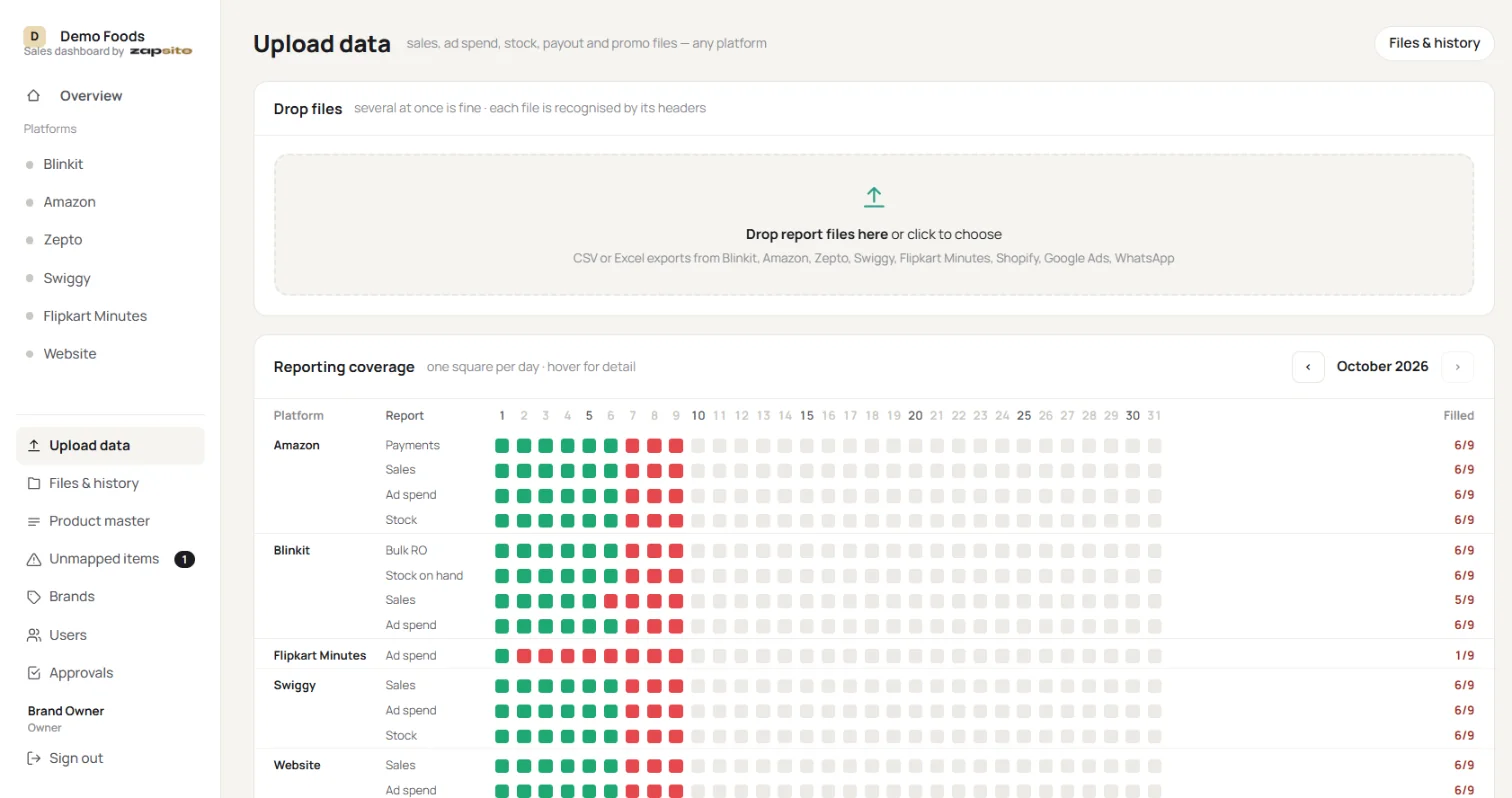Click Swiggy Stock red square for day 9
The height and width of the screenshot is (798, 1512).
pos(676,735)
